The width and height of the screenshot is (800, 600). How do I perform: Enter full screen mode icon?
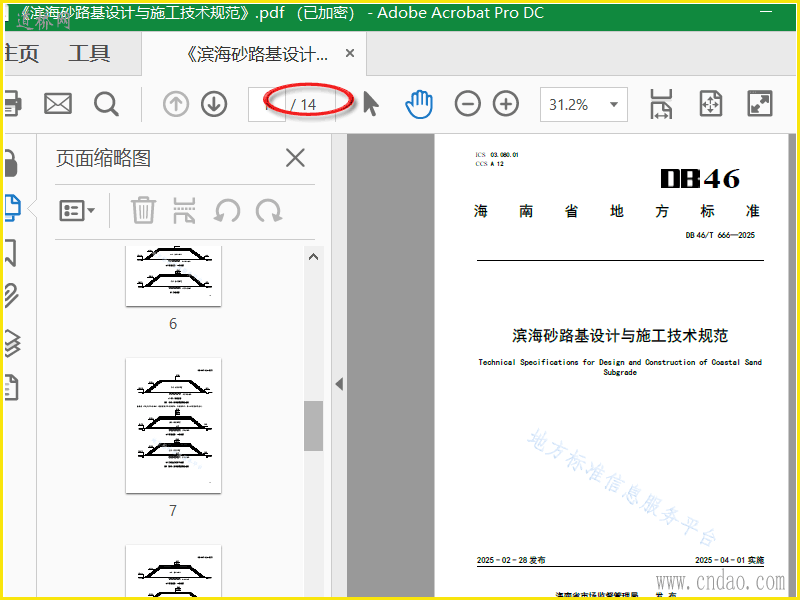pyautogui.click(x=760, y=104)
